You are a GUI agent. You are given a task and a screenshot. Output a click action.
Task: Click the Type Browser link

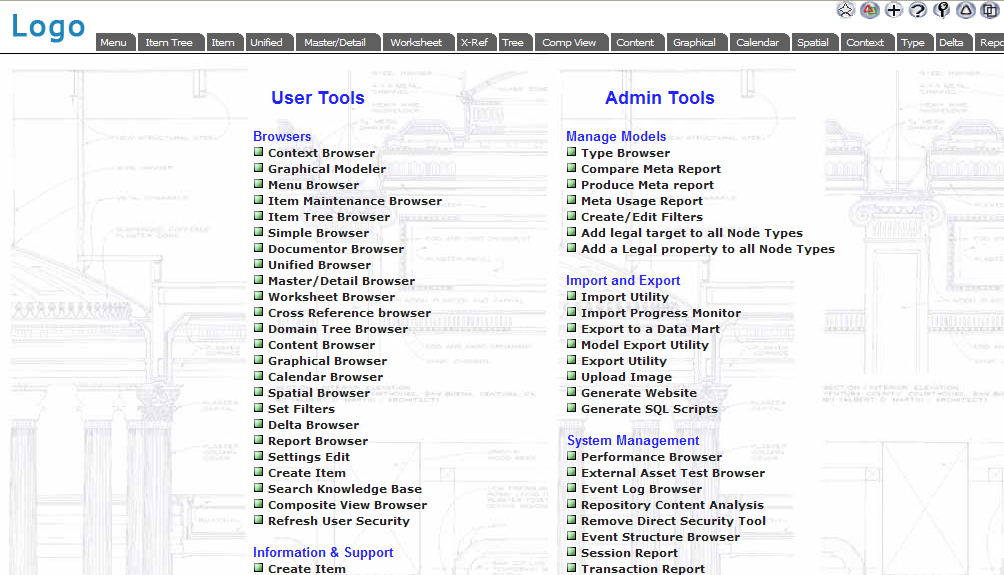625,153
